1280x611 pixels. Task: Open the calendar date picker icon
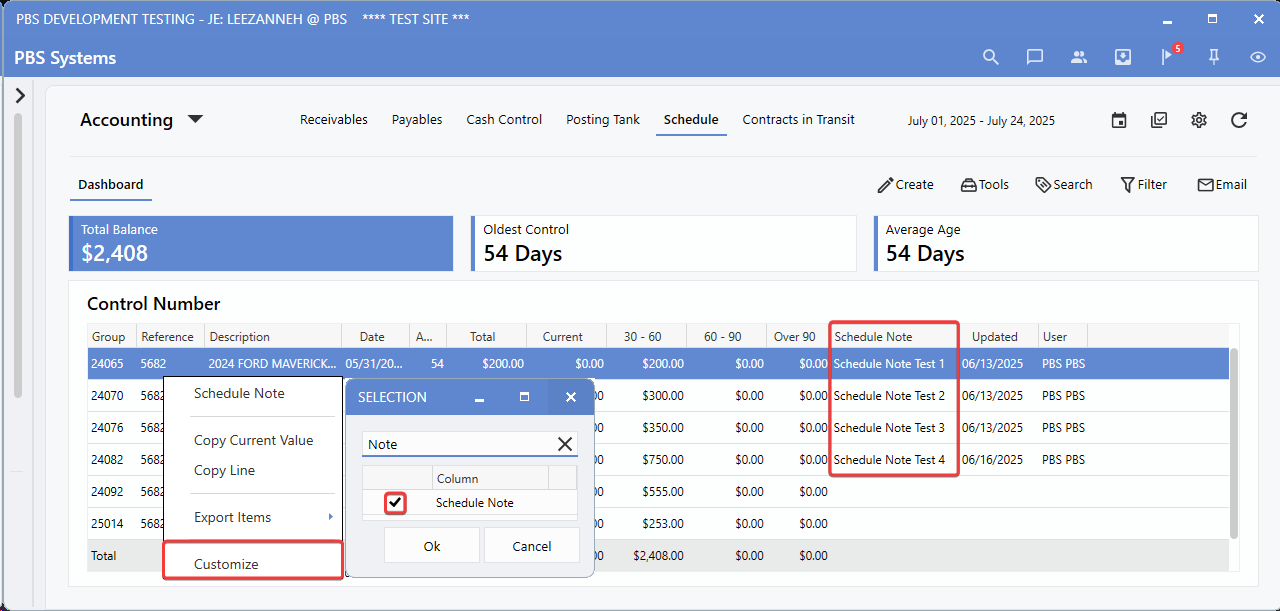[1119, 120]
